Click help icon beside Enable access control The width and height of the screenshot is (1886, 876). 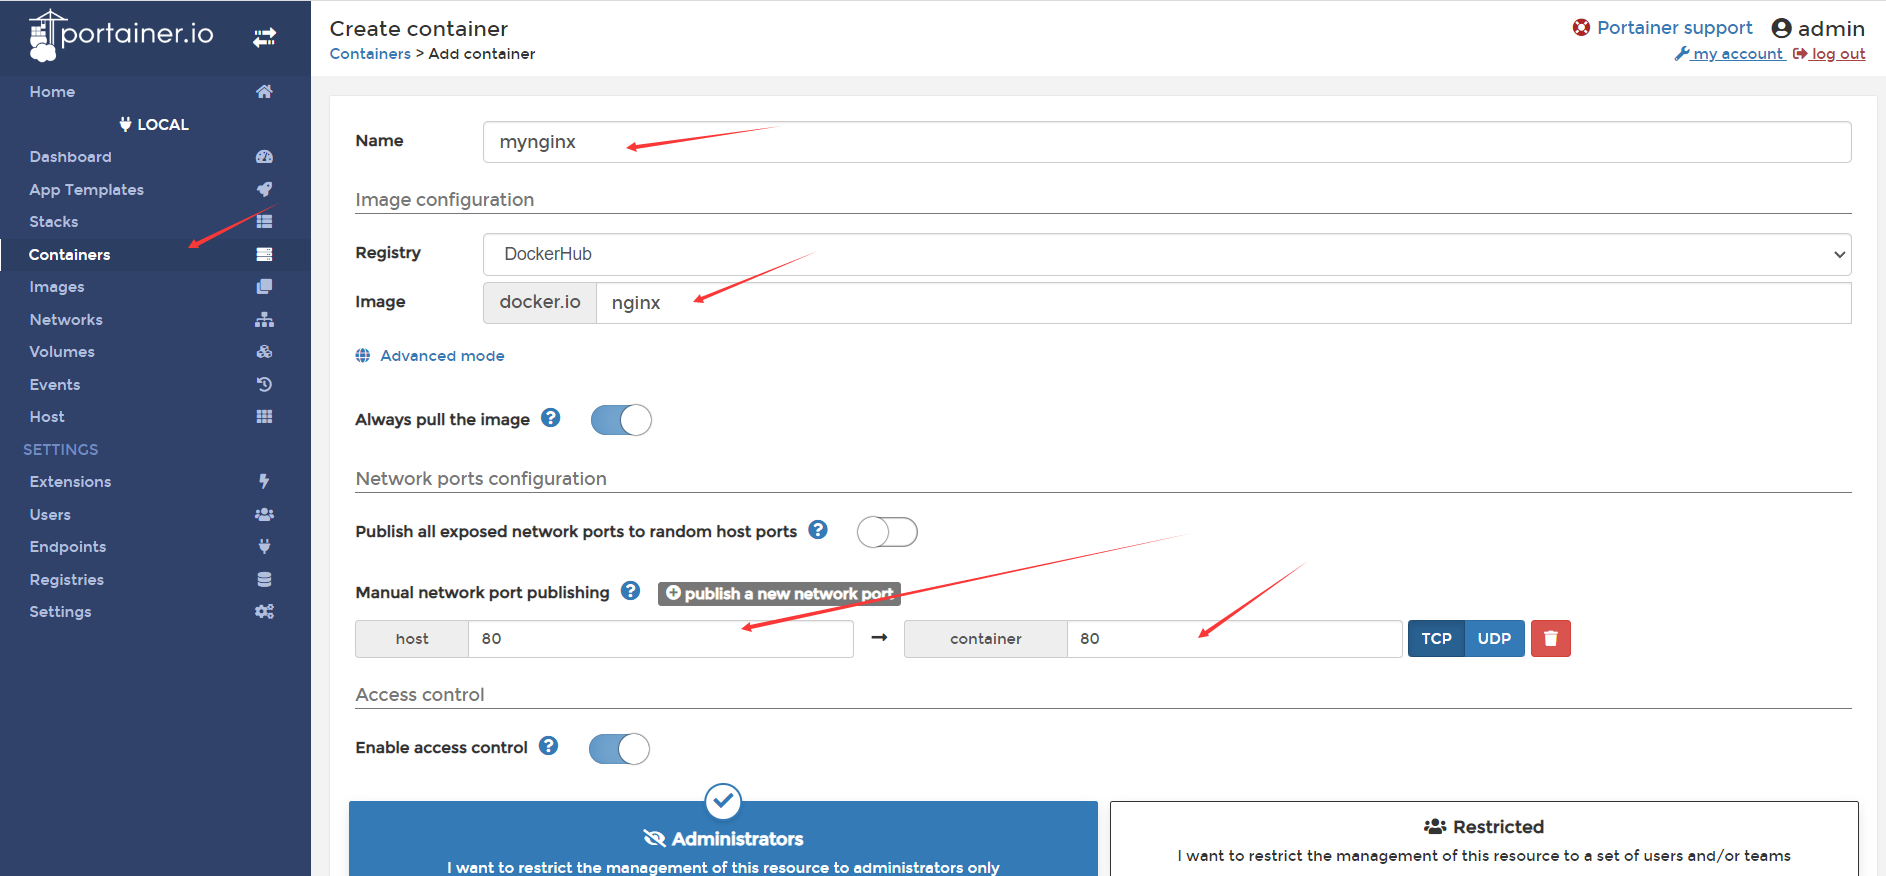tap(549, 746)
